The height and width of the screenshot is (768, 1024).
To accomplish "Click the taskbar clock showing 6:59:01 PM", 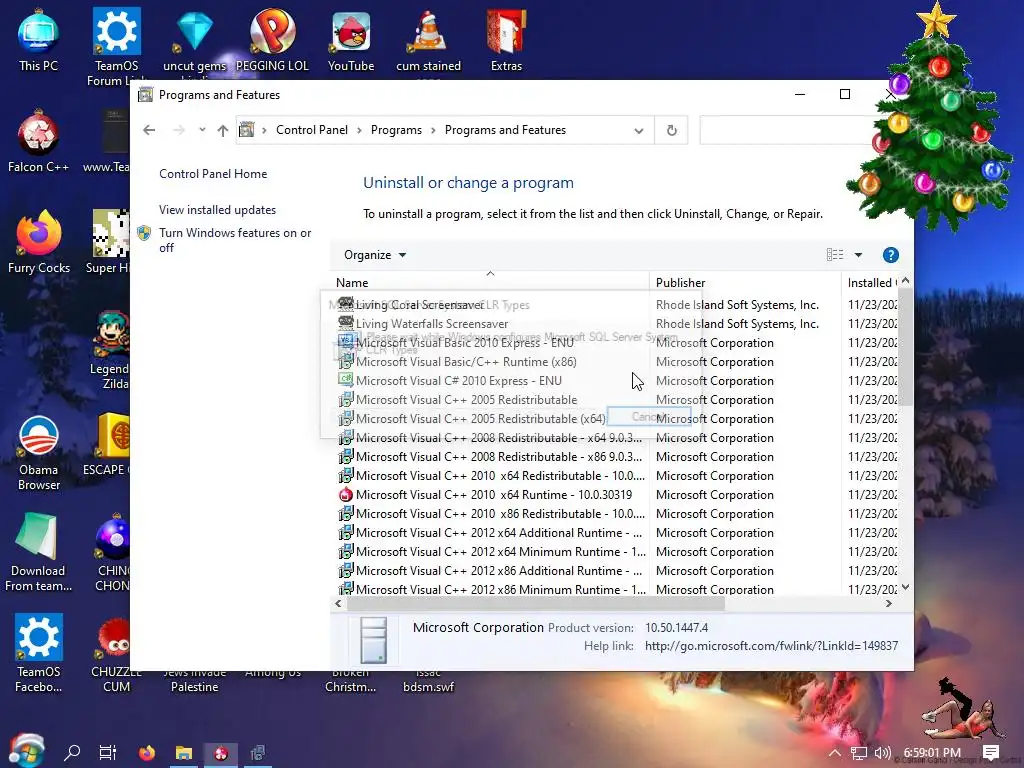I will pos(932,753).
